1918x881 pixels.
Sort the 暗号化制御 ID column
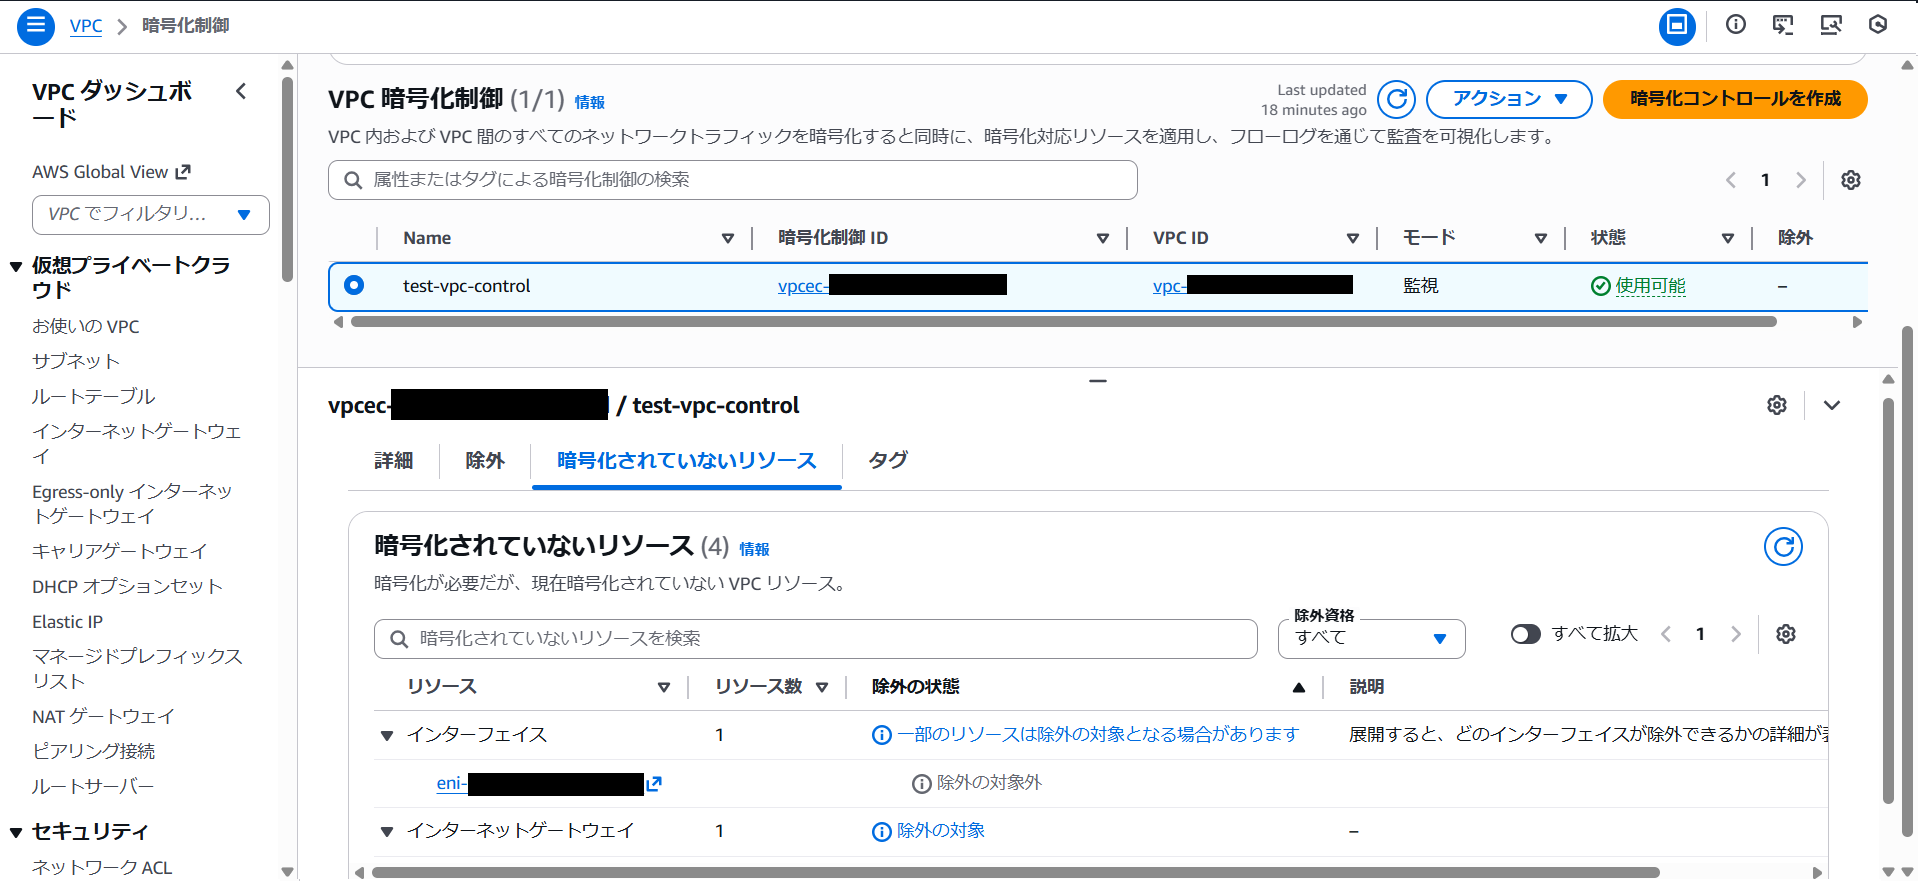tap(1103, 238)
